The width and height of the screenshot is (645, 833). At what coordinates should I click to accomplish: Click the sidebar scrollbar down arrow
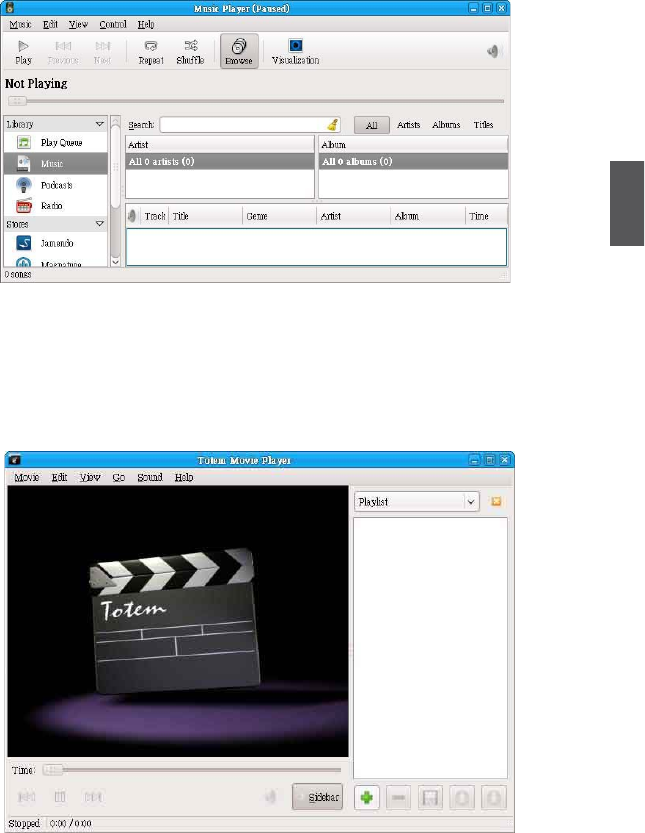tap(115, 261)
